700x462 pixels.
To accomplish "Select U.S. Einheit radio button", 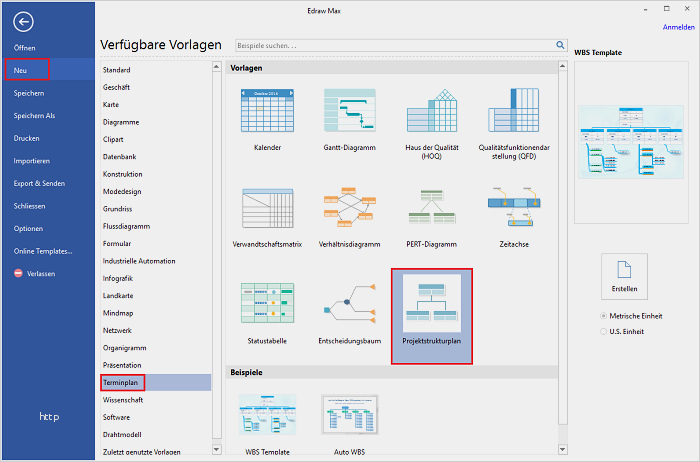I will (603, 331).
